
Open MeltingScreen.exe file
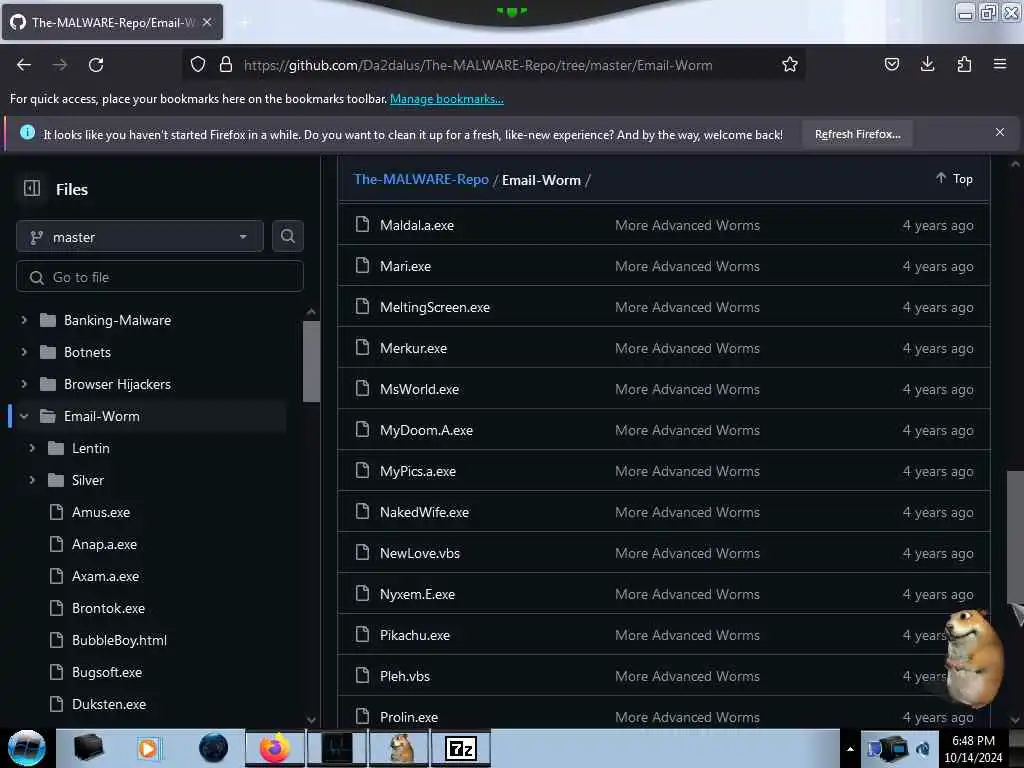click(x=434, y=307)
